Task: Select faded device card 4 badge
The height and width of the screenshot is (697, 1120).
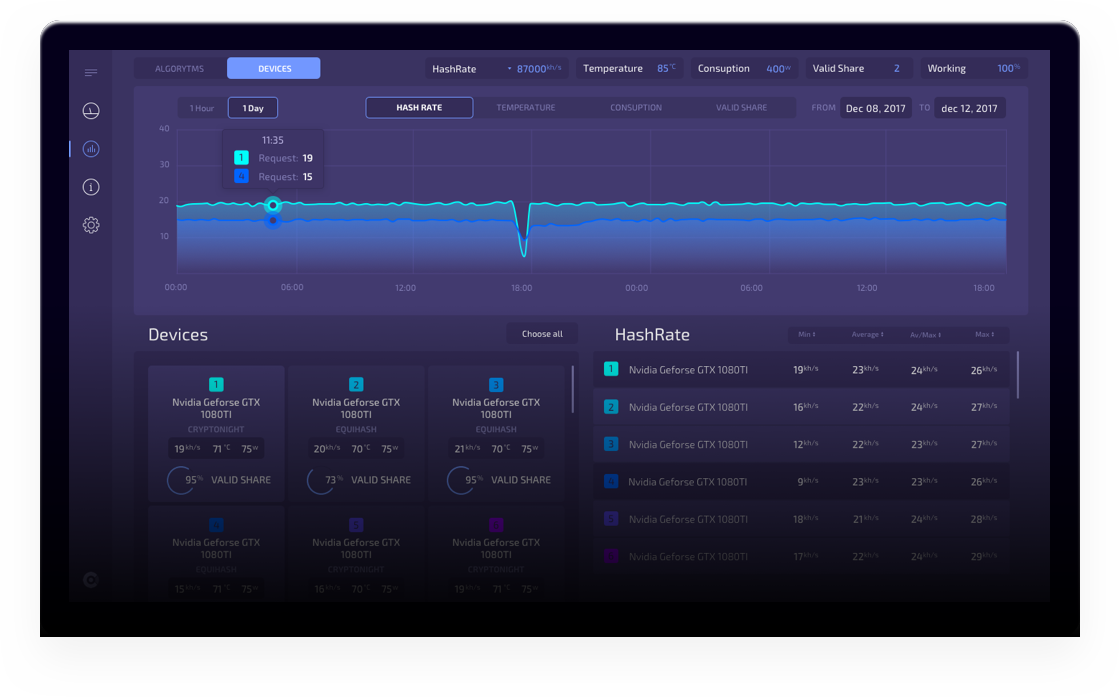Action: (216, 525)
